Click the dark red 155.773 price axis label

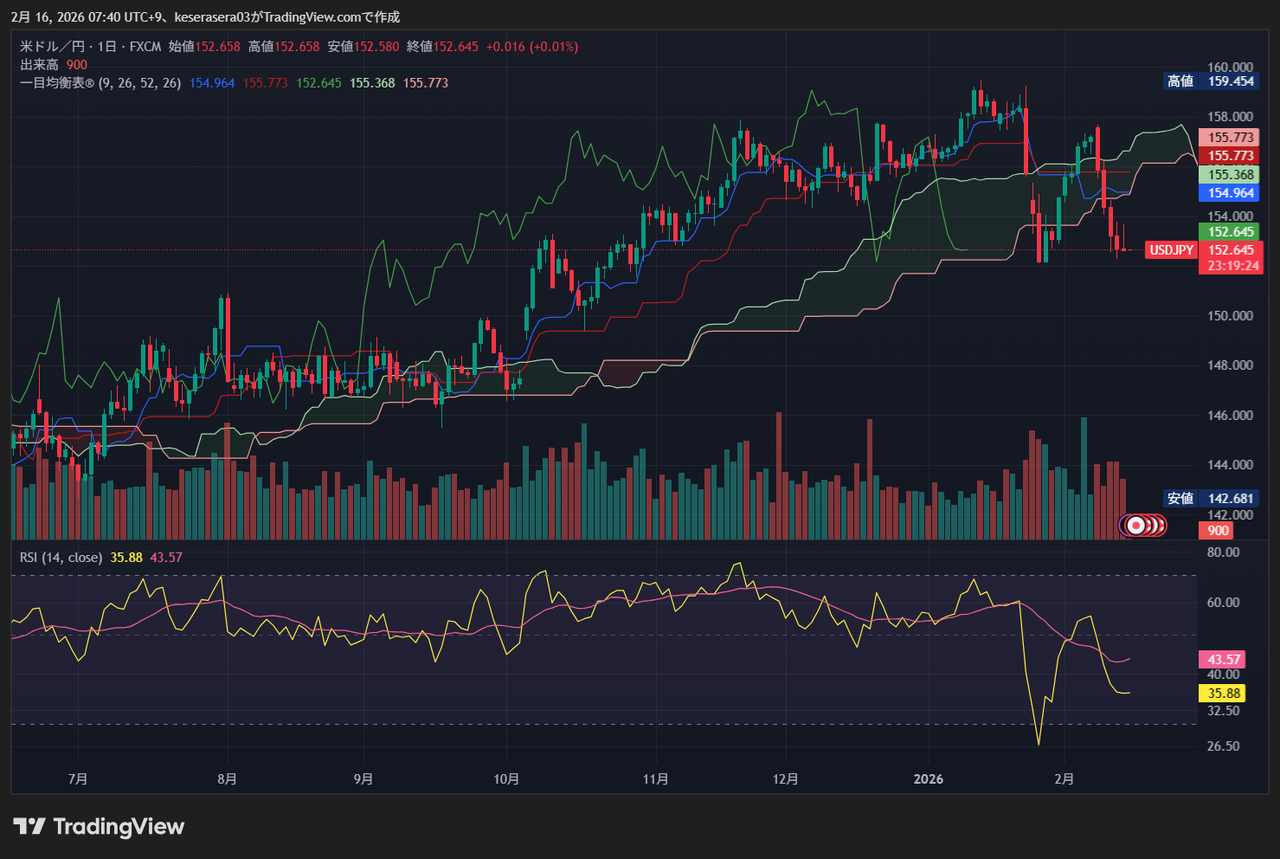tap(1231, 156)
